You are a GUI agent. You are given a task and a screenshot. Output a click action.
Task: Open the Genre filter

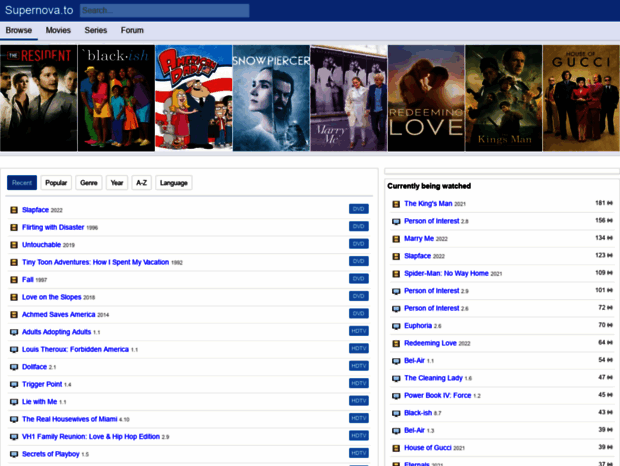pos(89,183)
